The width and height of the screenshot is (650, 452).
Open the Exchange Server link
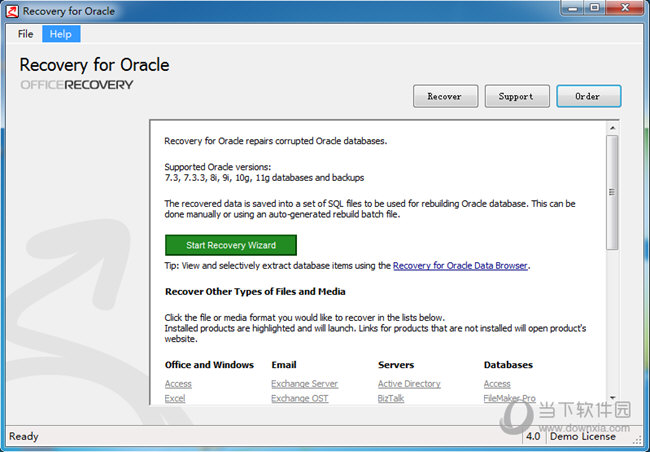(304, 384)
